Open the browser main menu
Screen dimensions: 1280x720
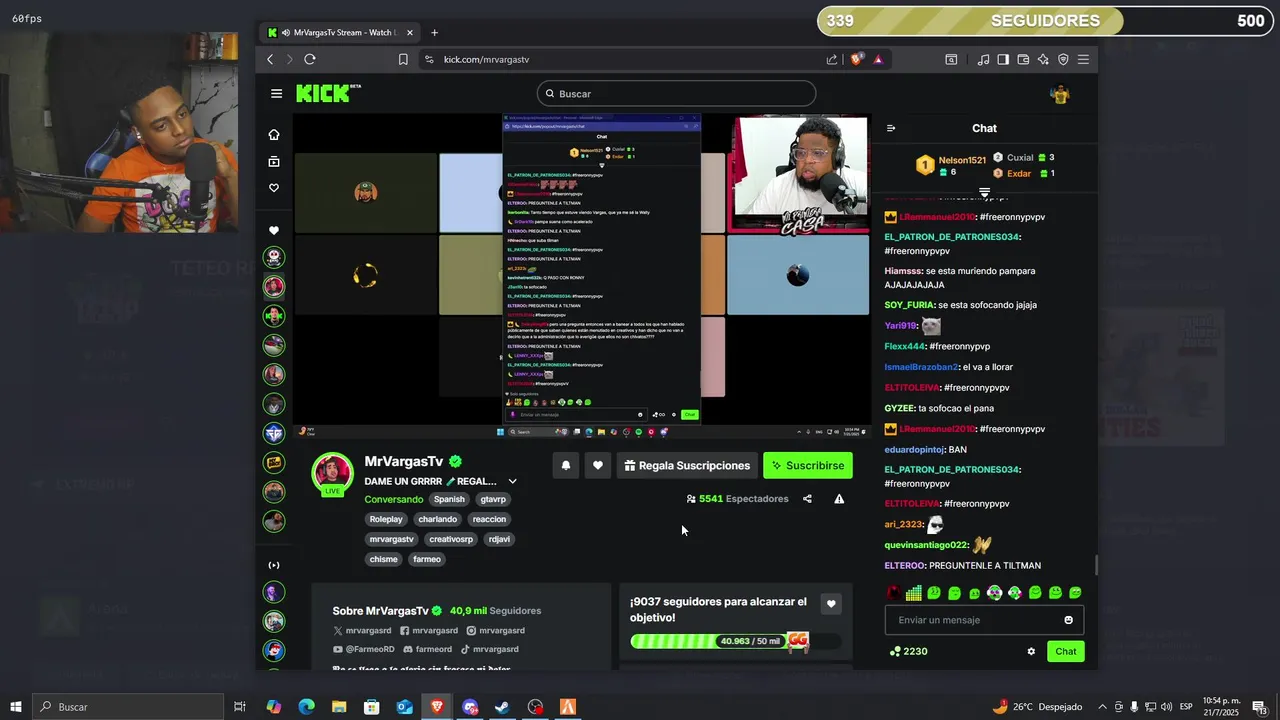[x=1083, y=59]
